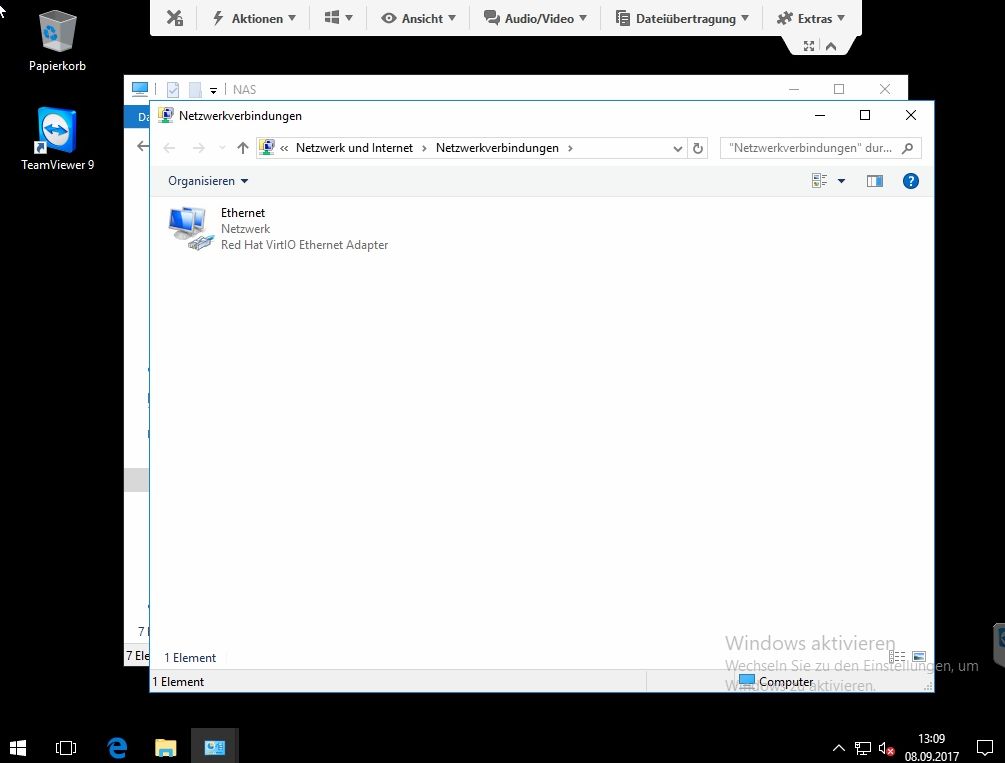
Task: Open the Dateiübertragung menu
Action: (682, 18)
